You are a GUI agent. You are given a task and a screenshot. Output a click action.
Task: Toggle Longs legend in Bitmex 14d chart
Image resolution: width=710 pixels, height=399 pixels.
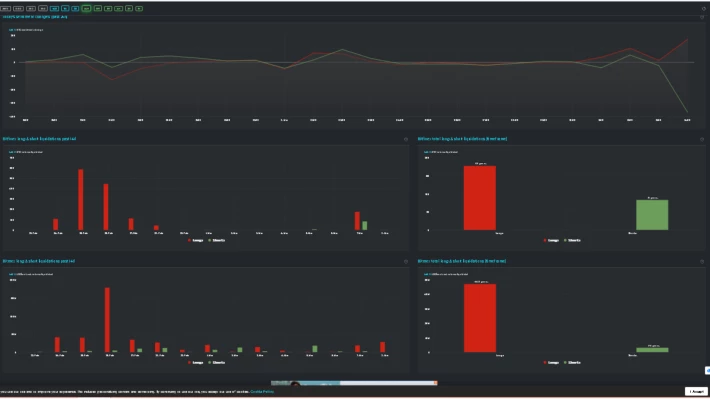coord(196,363)
